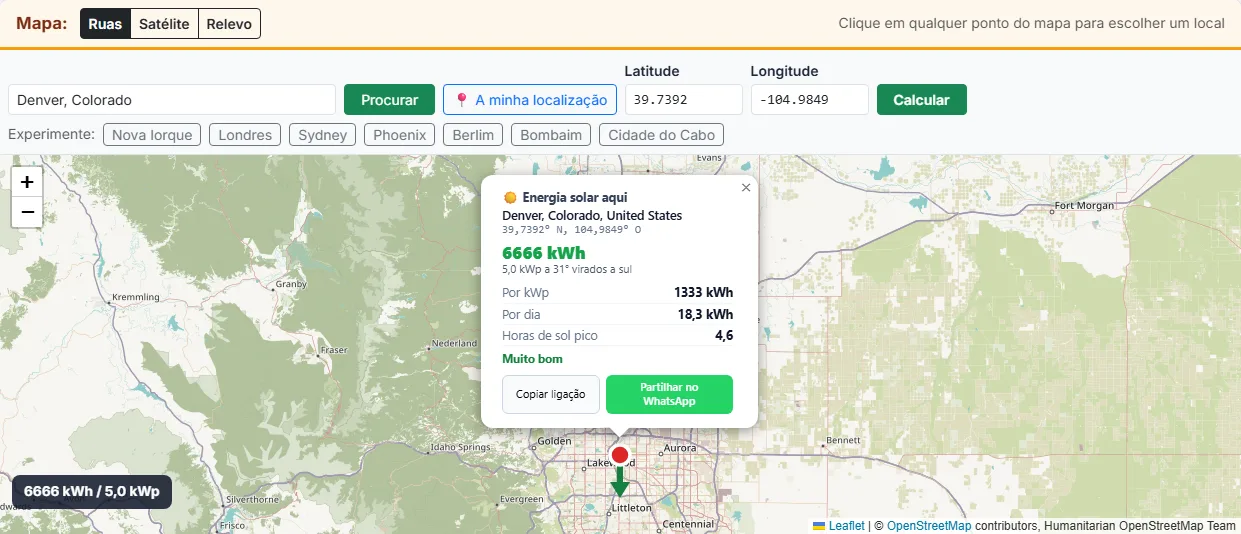Click the Granby map label
1241x534 pixels.
[290, 284]
